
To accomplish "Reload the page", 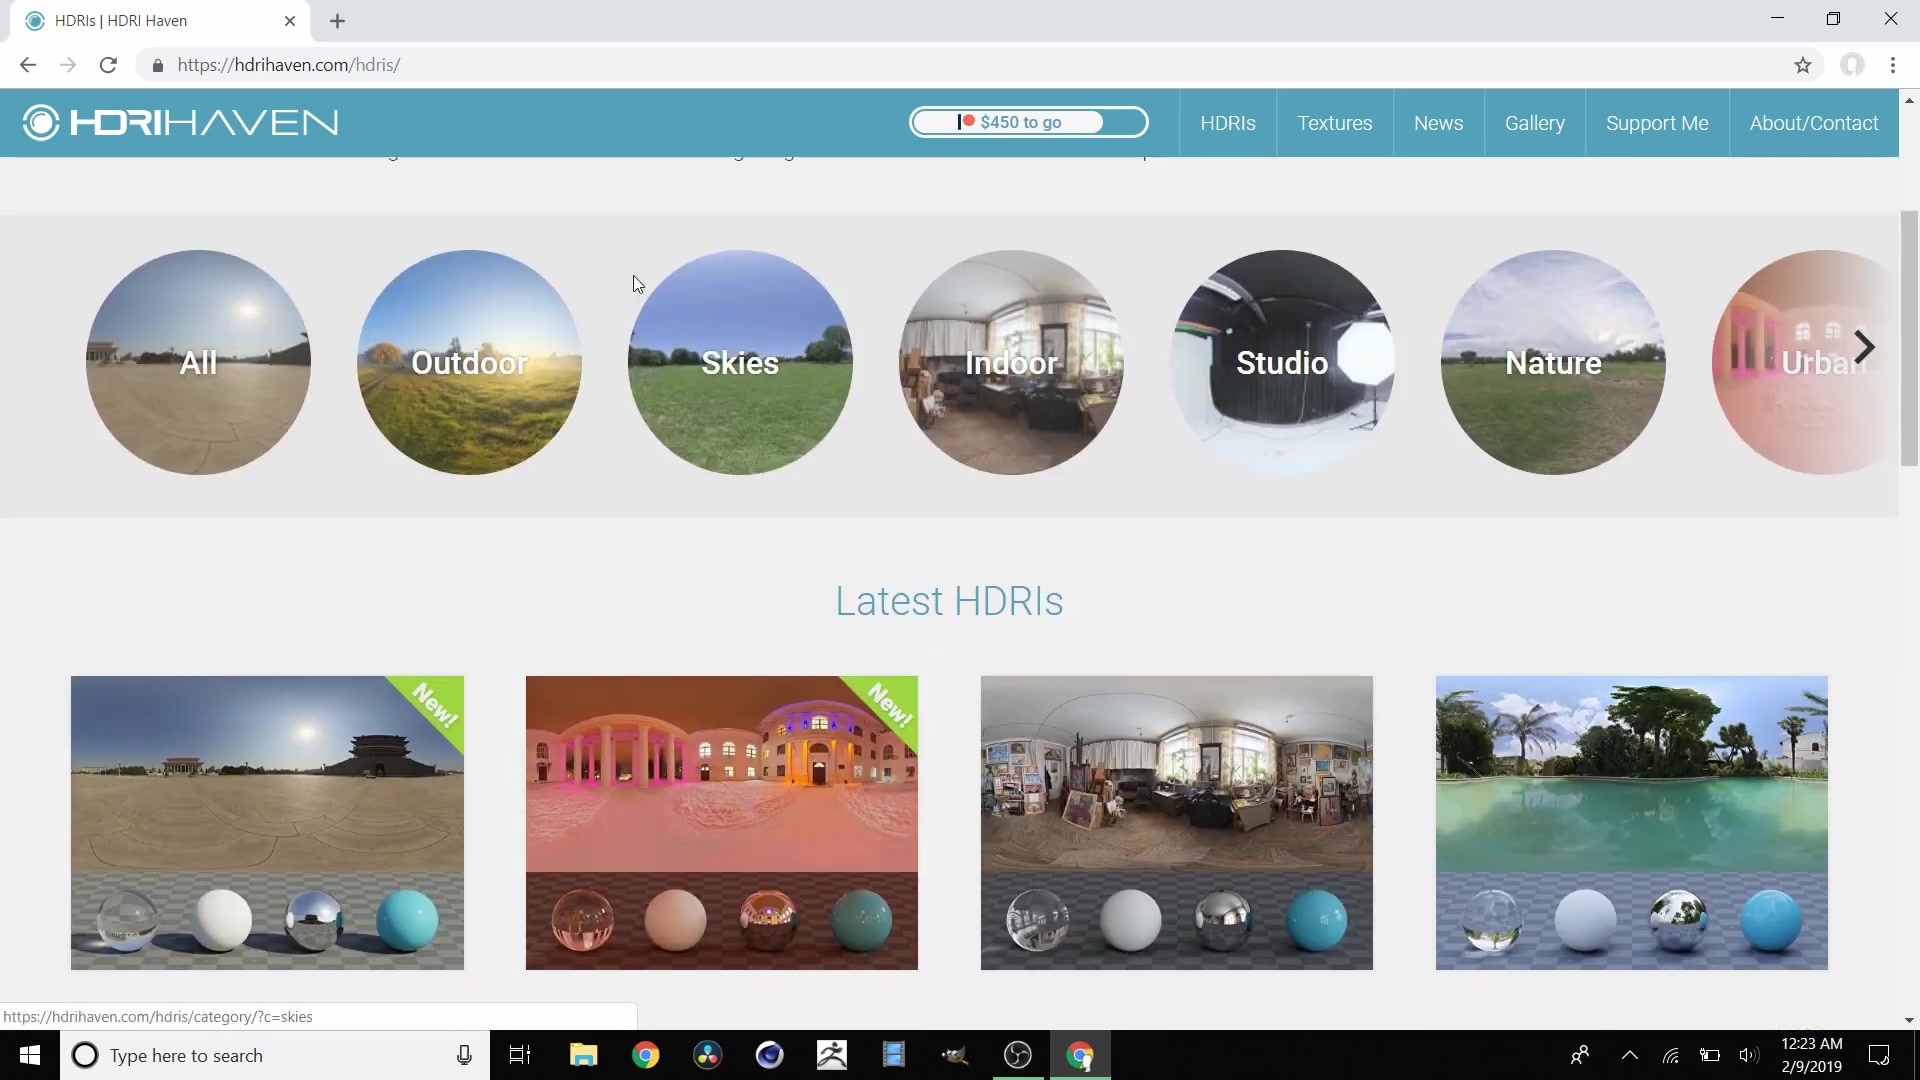I will (108, 65).
